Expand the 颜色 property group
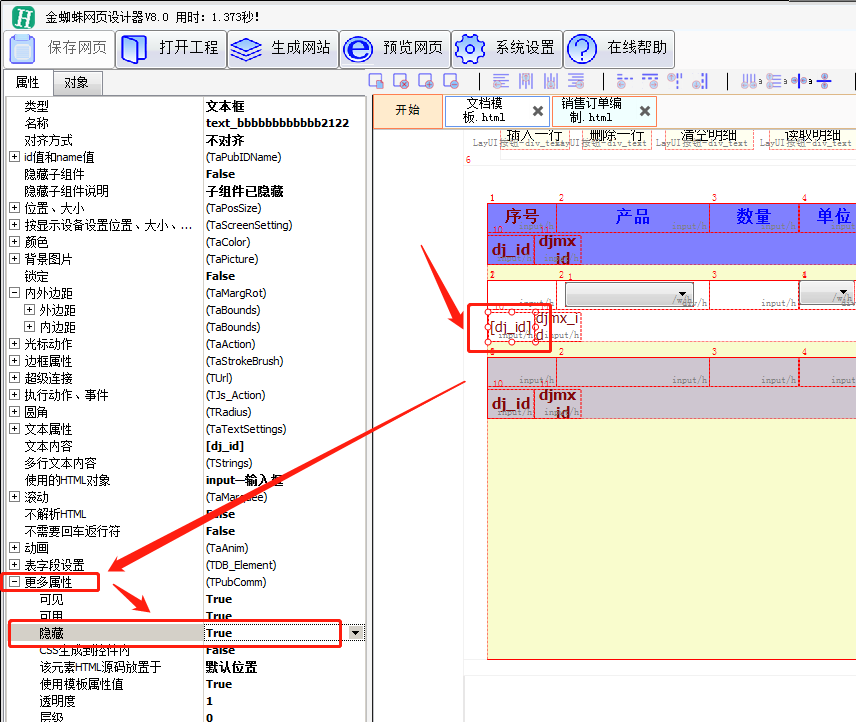Screen dimensions: 856x722 14,242
